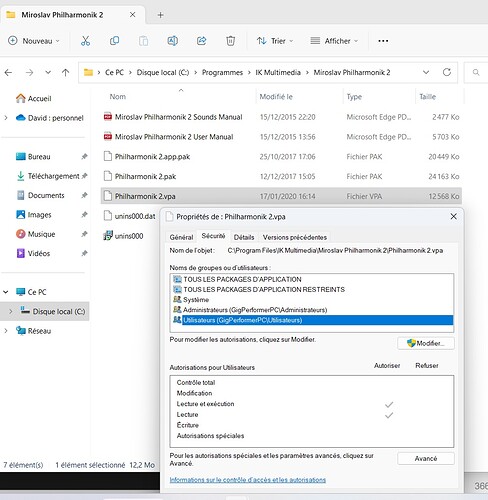Open the Afficher view dropdown

(334, 41)
